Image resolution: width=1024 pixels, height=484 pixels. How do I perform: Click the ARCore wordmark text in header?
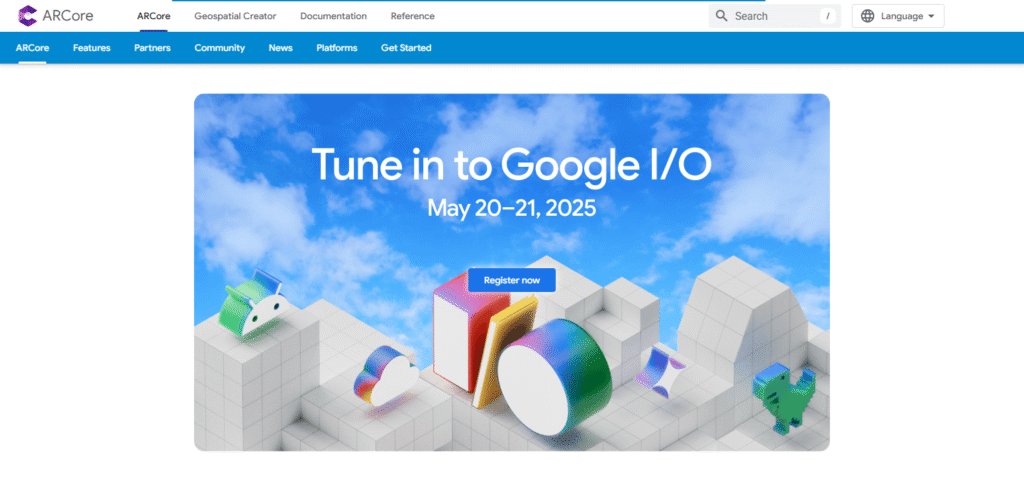[x=68, y=16]
